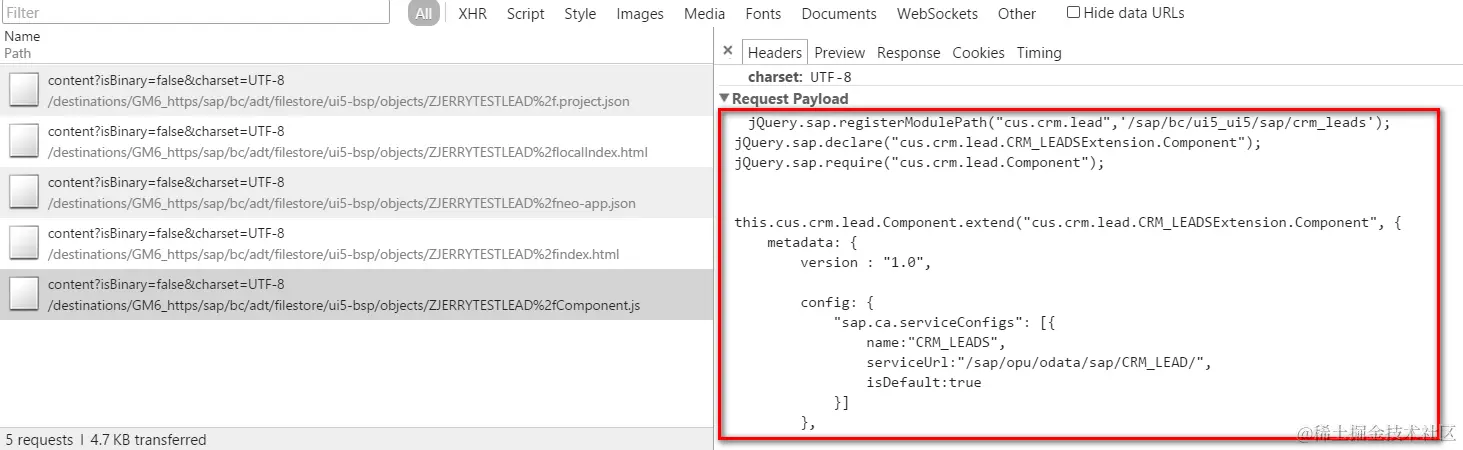Switch to the Timing tab
Viewport: 1463px width, 450px height.
tap(1039, 53)
